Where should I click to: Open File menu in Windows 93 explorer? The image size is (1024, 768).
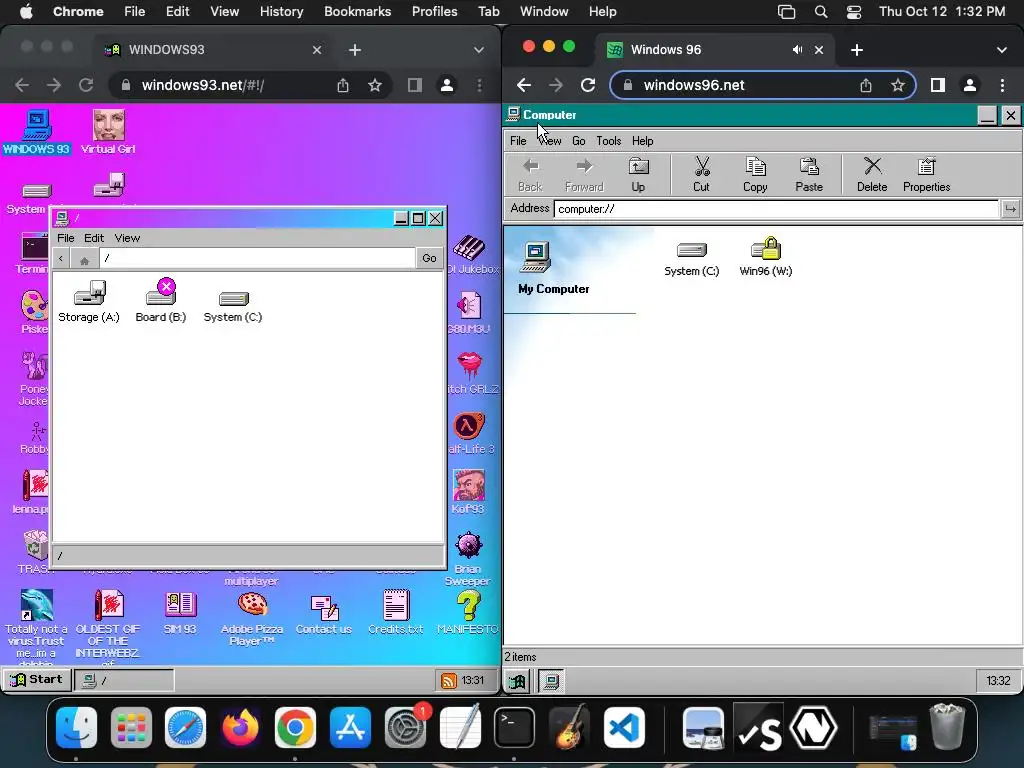(65, 238)
